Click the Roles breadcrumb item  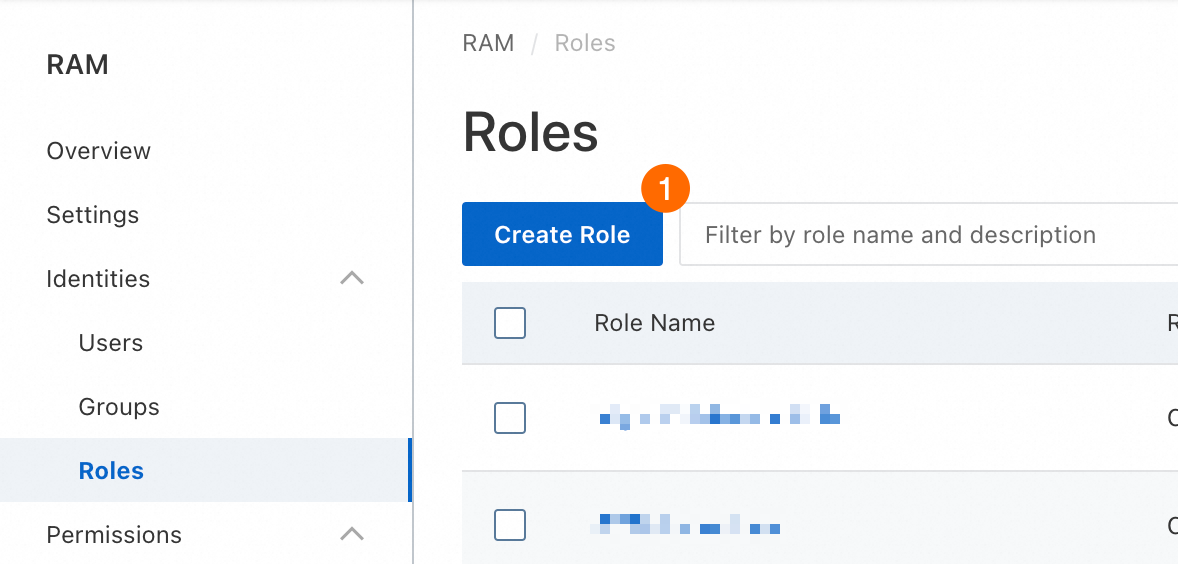[585, 43]
